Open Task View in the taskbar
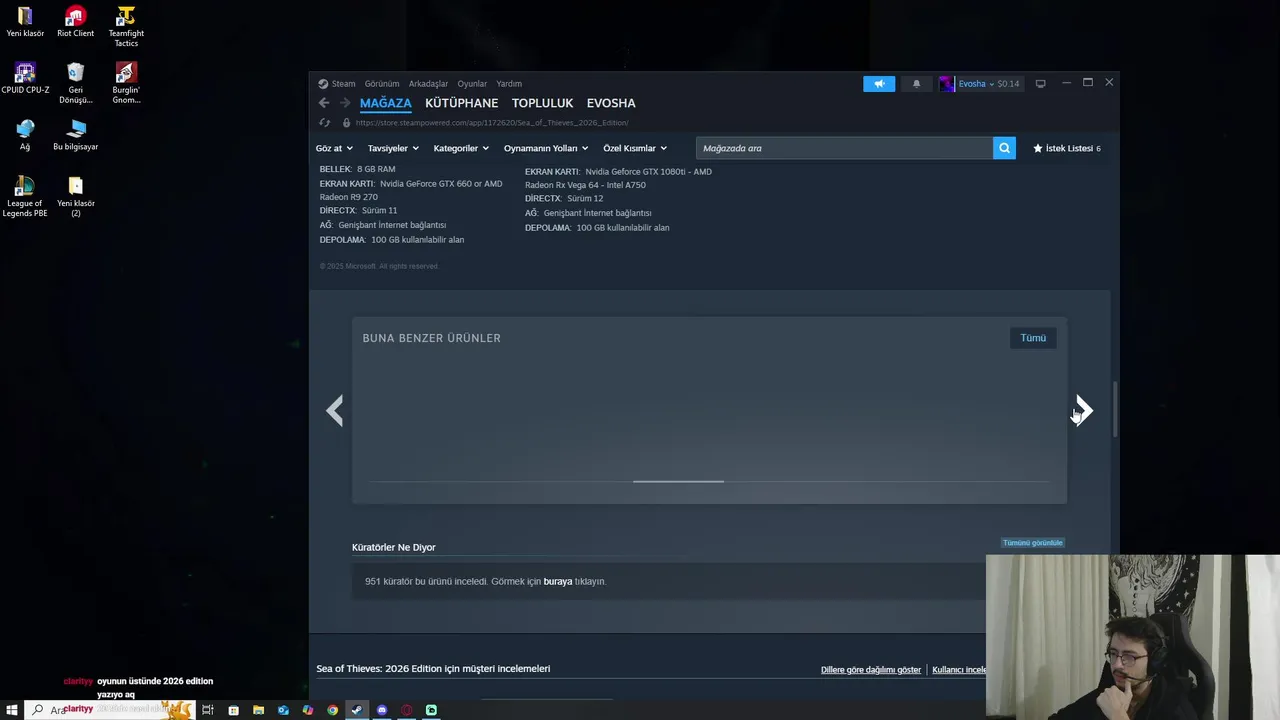Image resolution: width=1280 pixels, height=720 pixels. [208, 710]
